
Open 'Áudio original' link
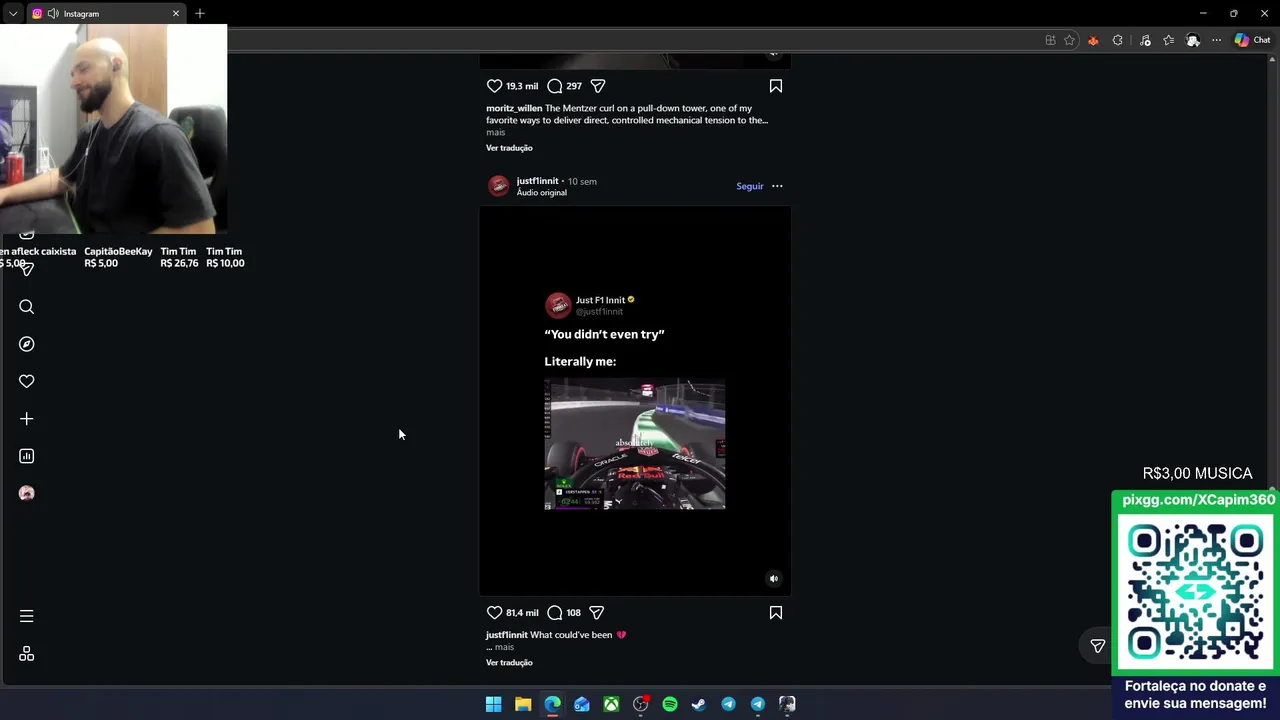tap(541, 193)
